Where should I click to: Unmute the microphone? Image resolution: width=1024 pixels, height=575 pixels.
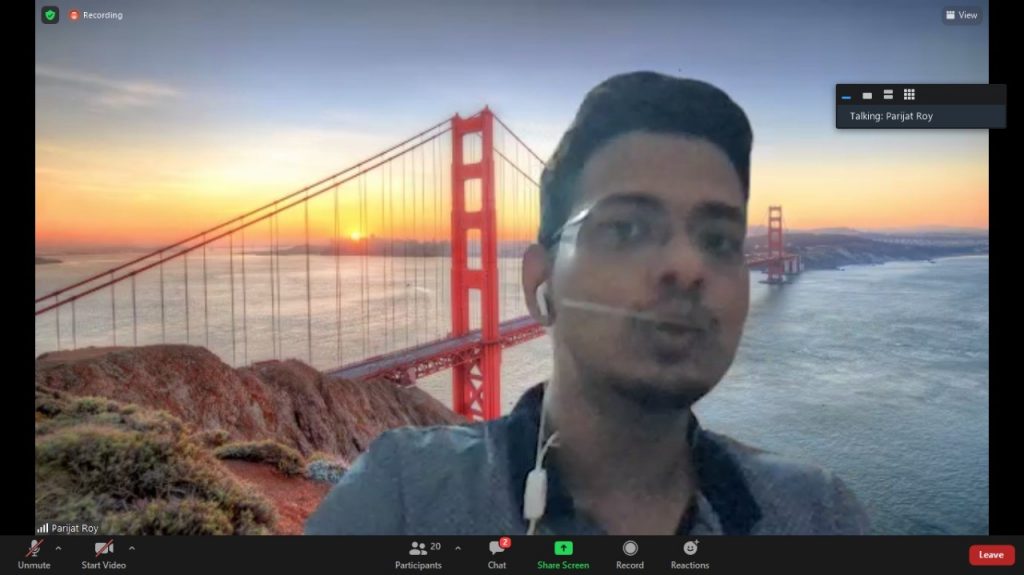[34, 555]
